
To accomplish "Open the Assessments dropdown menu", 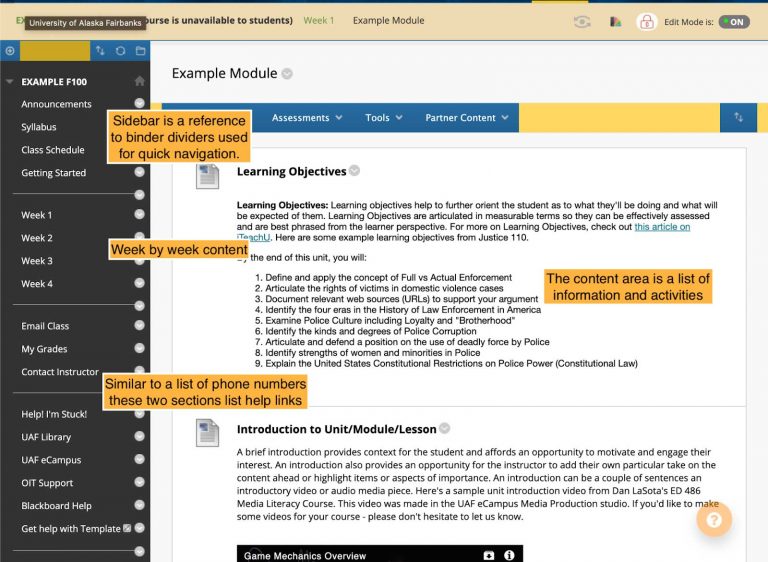I will click(x=307, y=117).
